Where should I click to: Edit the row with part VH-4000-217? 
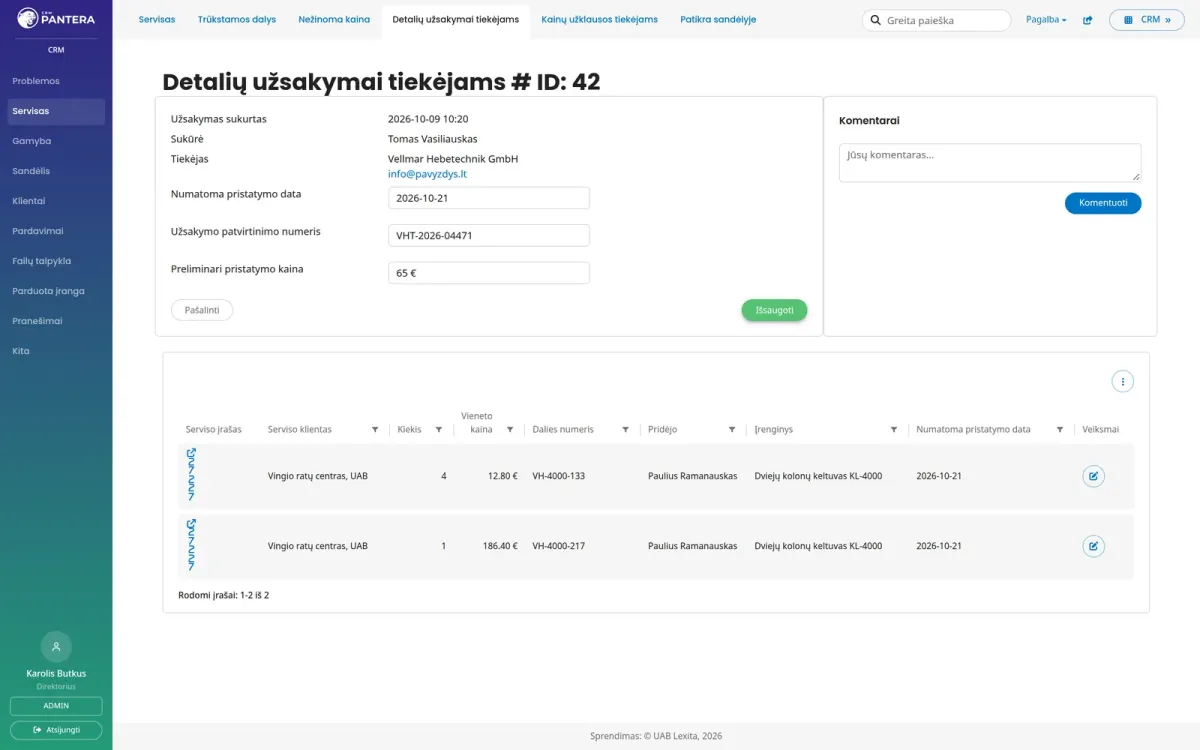pos(1093,546)
